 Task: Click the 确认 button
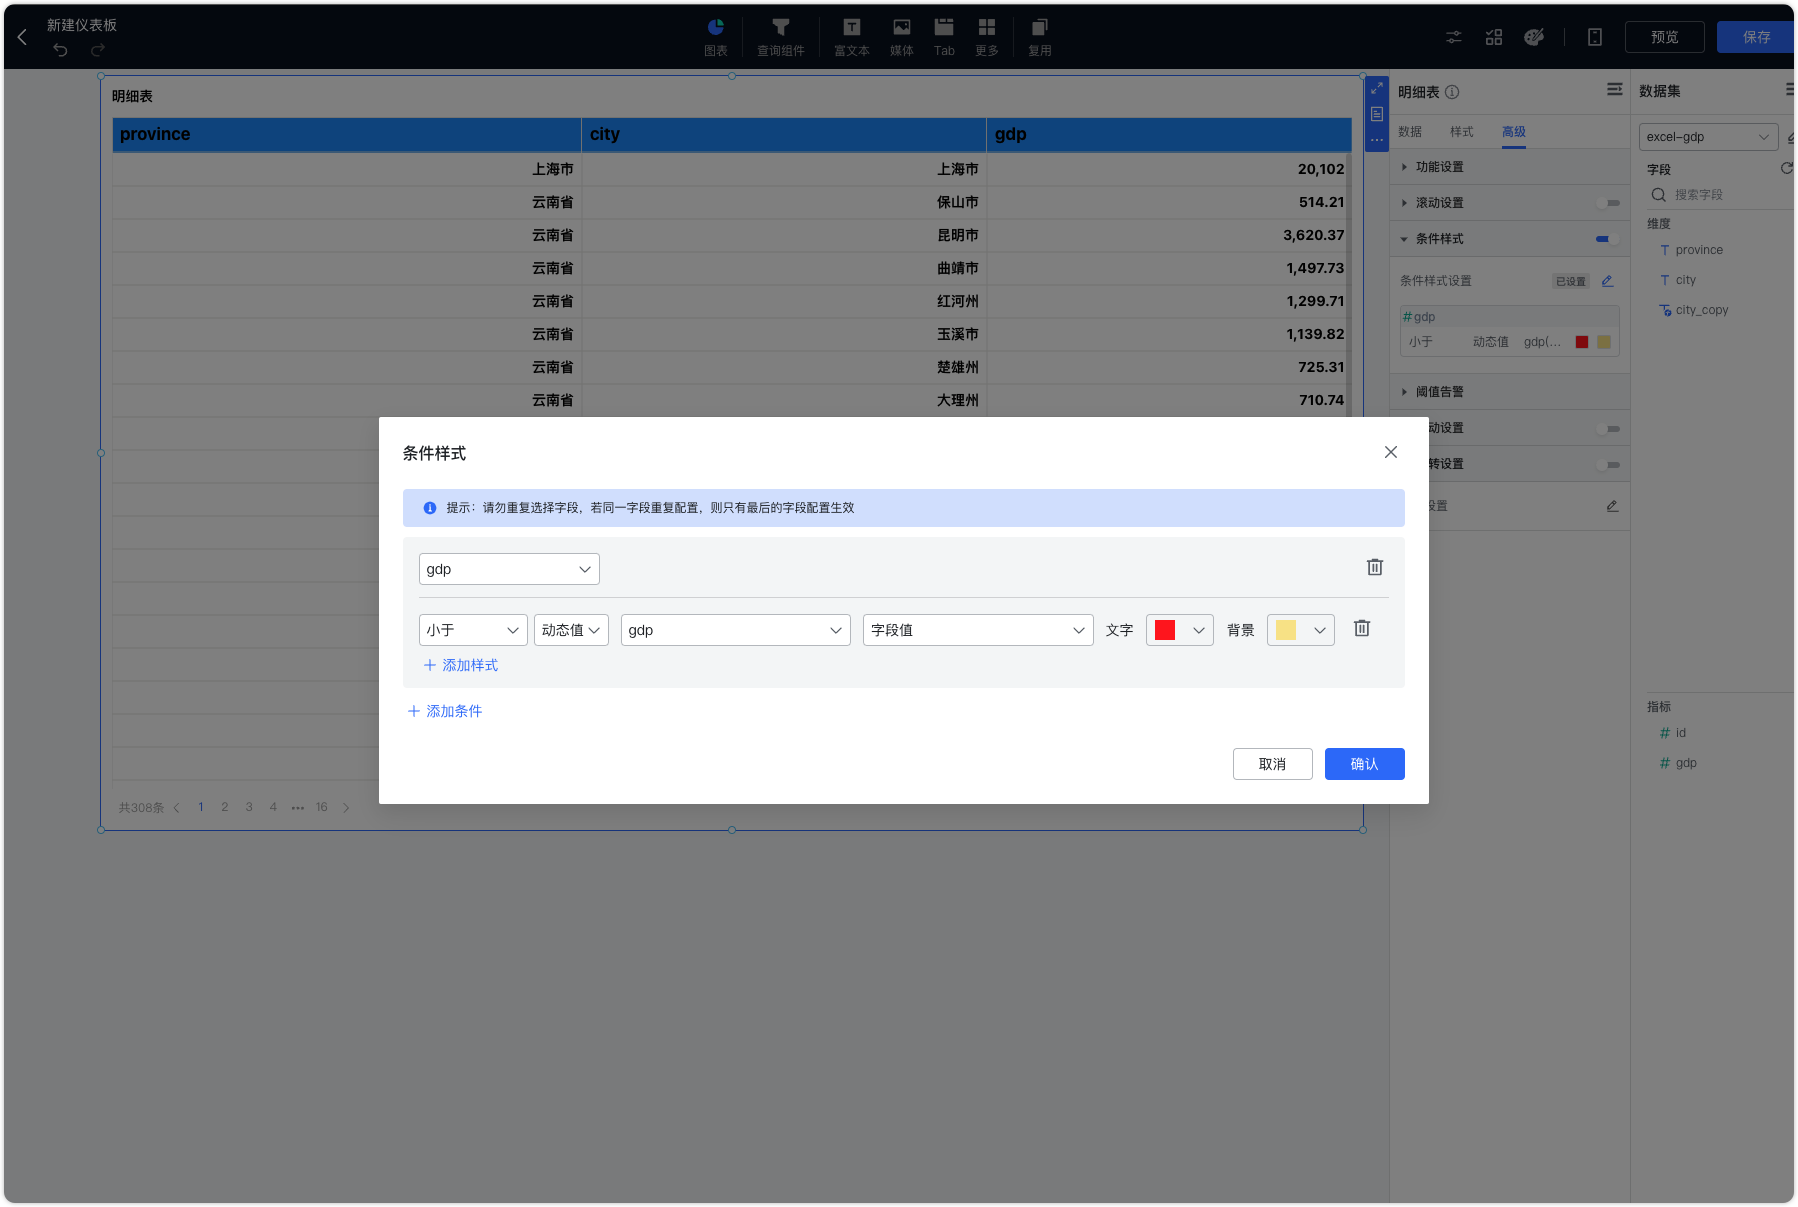(1364, 764)
